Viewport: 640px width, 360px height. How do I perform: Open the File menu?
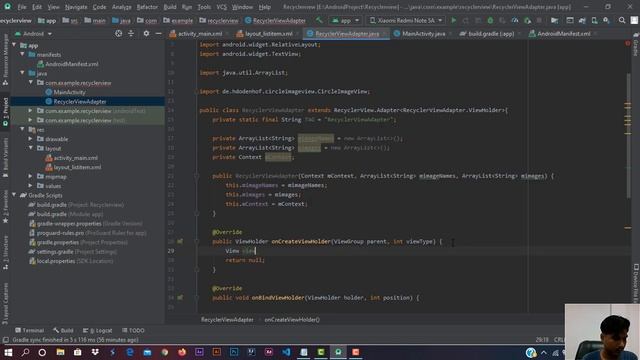click(22, 7)
